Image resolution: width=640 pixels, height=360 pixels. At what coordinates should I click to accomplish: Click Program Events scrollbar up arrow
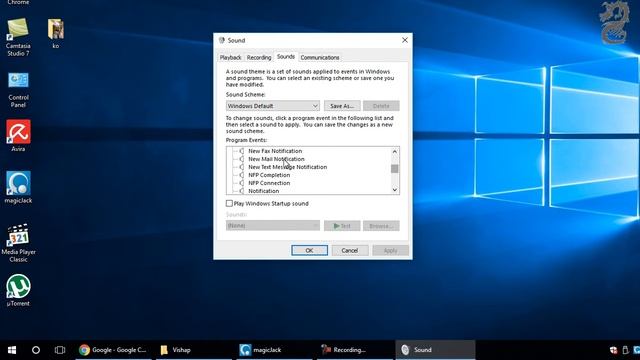[x=394, y=151]
